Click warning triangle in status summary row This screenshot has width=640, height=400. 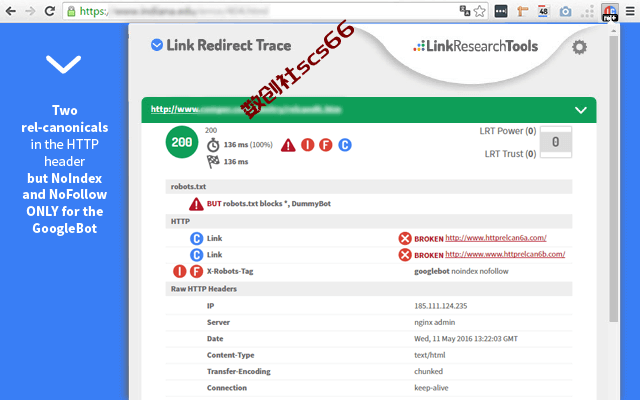[x=288, y=145]
